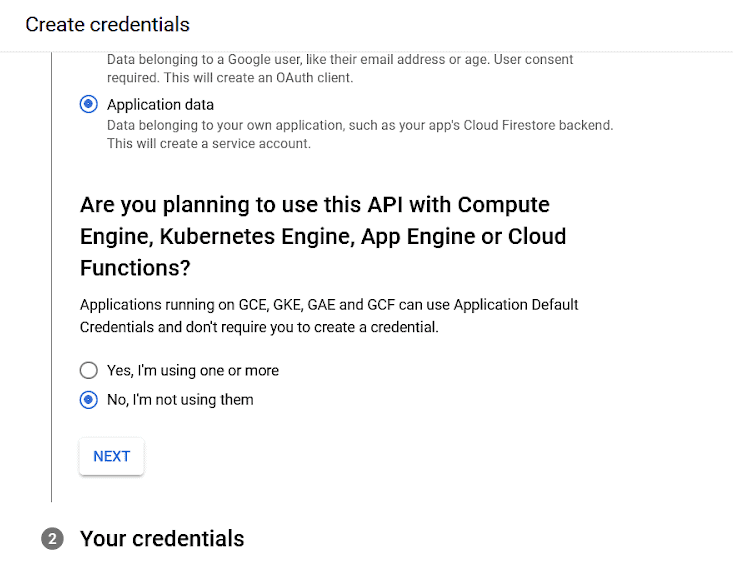Select the 'No, I'm not using them' radio
This screenshot has height=571, width=733.
coord(89,400)
